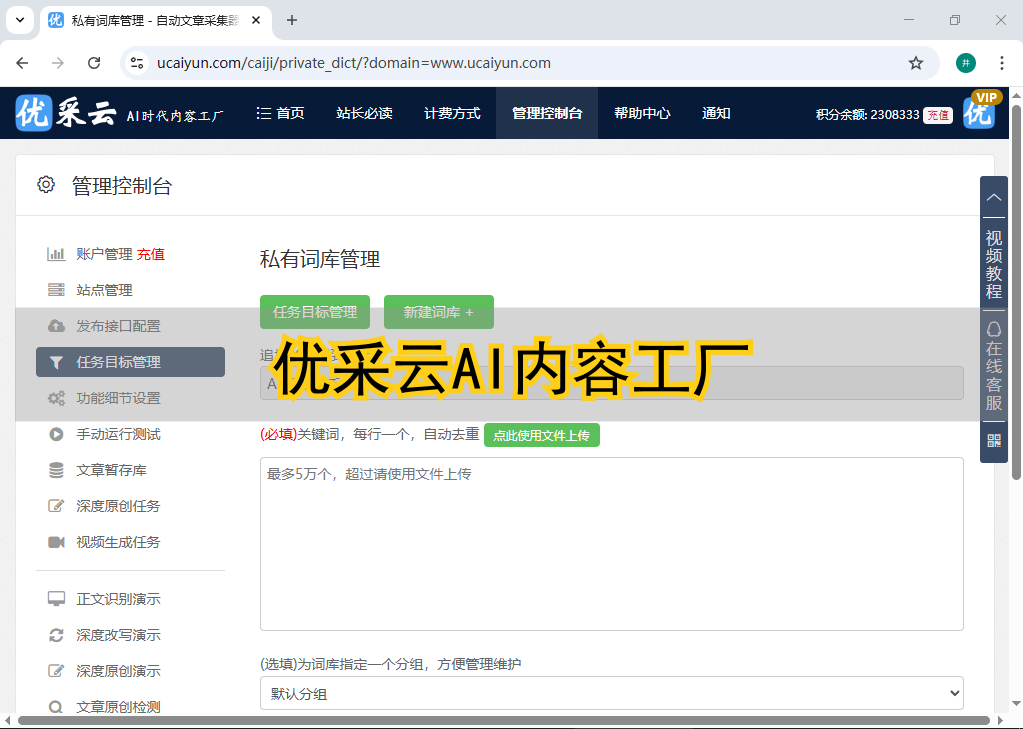The width and height of the screenshot is (1023, 729).
Task: Bookmark the page with the star icon
Action: [x=916, y=62]
